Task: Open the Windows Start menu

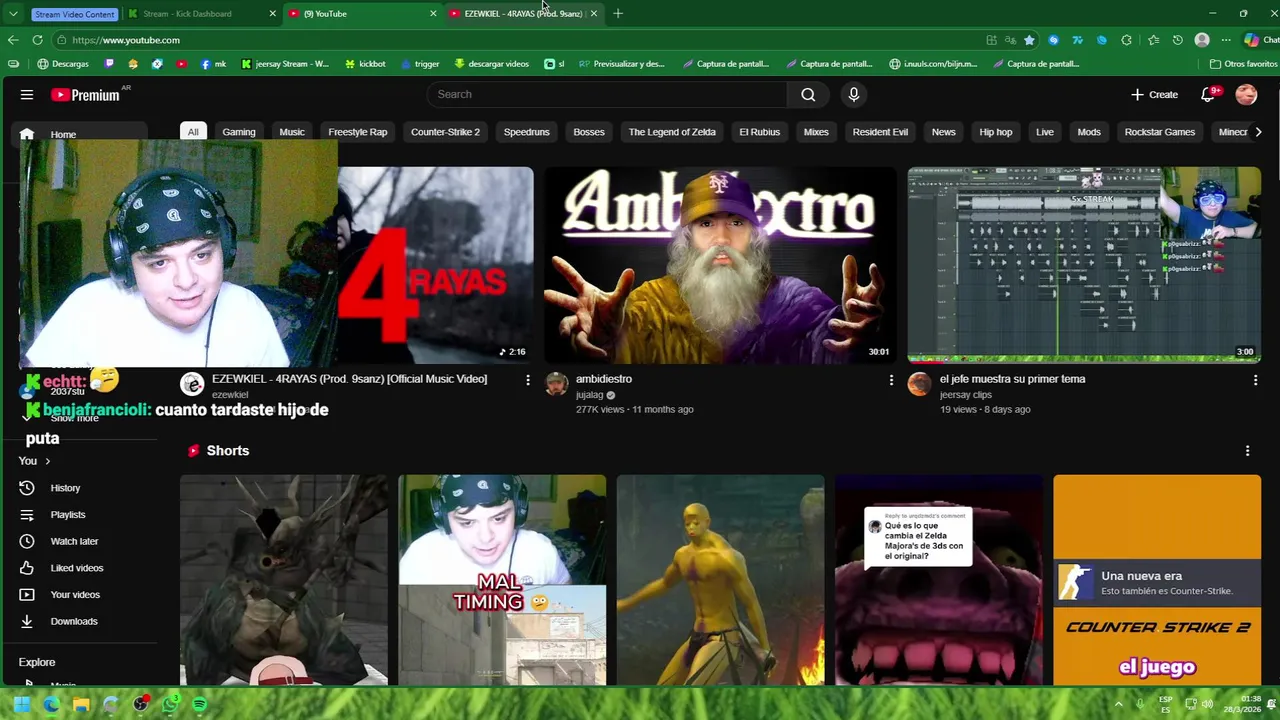Action: pyautogui.click(x=21, y=704)
